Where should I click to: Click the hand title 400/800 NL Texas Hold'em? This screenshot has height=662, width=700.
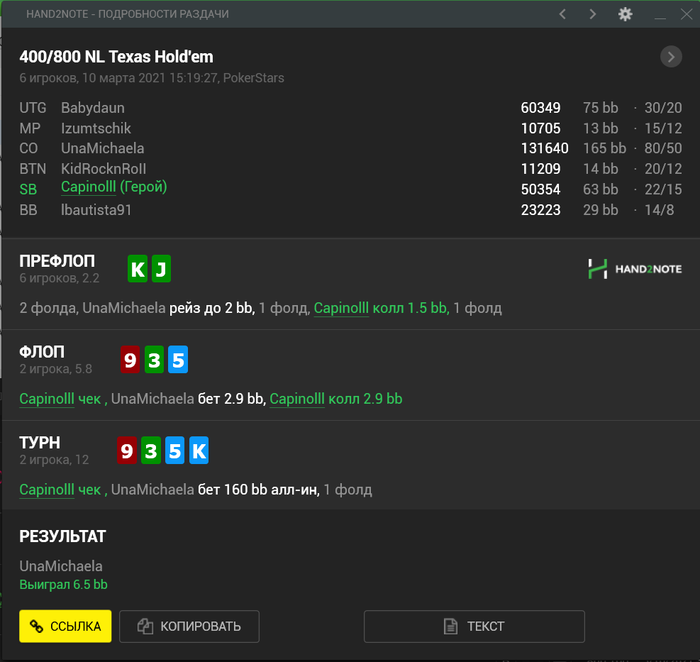(116, 57)
